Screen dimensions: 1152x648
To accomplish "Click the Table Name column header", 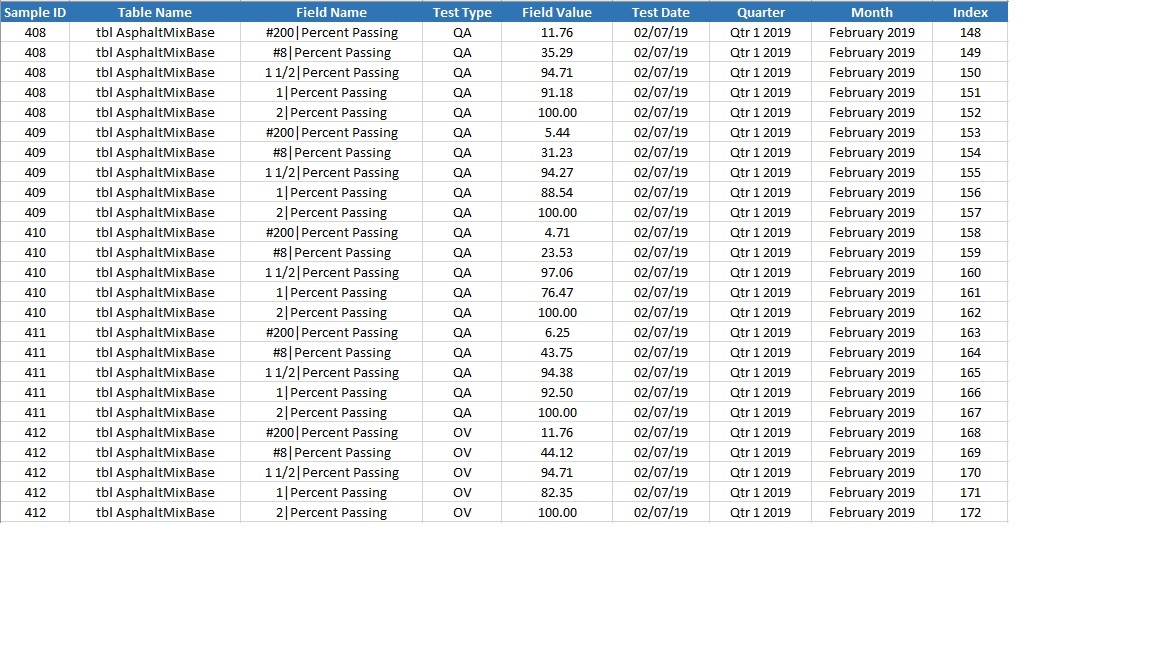I will (155, 12).
